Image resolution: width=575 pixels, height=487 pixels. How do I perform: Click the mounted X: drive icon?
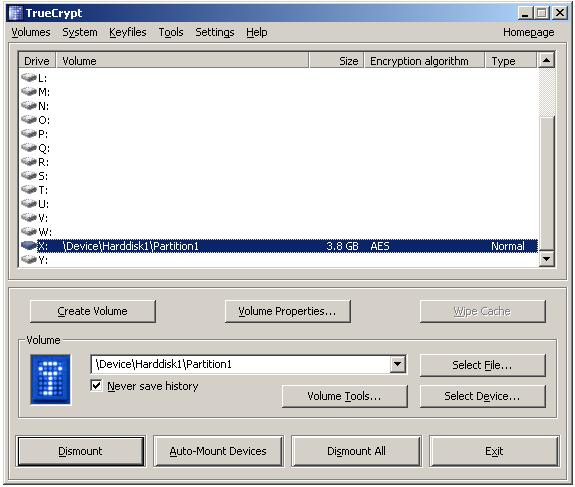click(x=29, y=245)
